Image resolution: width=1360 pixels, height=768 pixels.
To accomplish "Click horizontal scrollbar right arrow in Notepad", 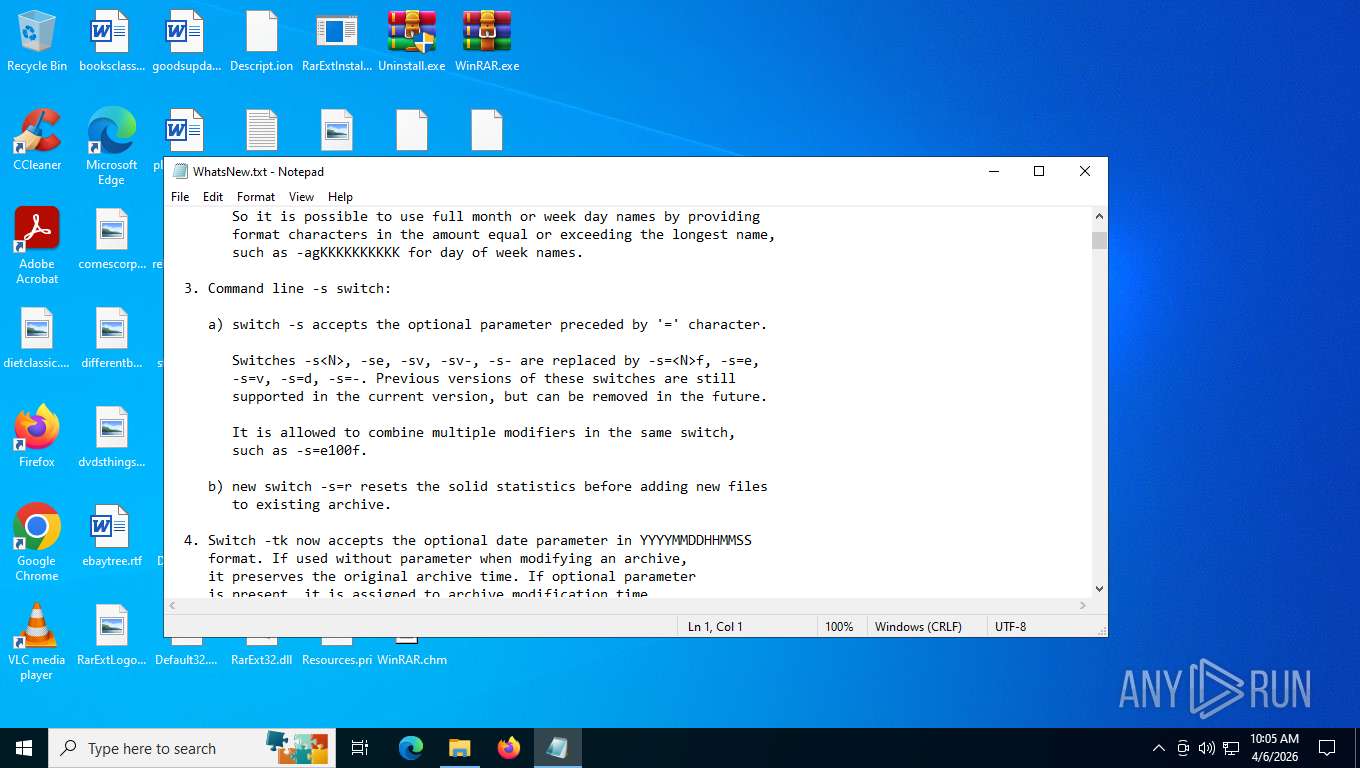I will tap(1083, 606).
